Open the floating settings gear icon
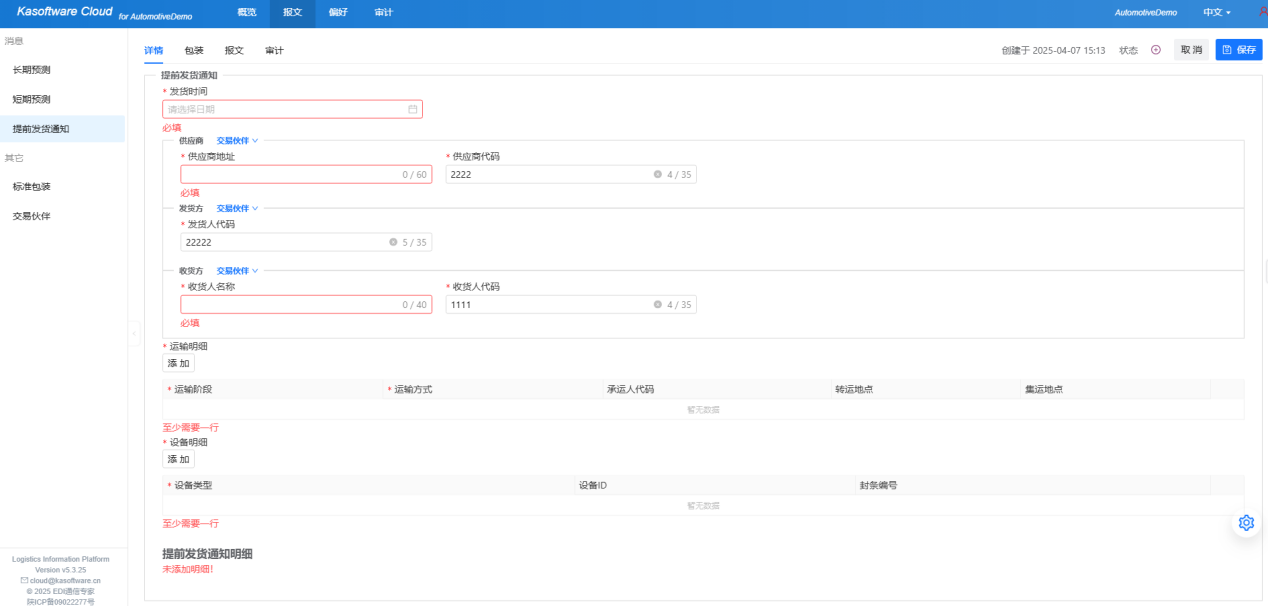Viewport: 1268px width, 606px height. point(1246,523)
